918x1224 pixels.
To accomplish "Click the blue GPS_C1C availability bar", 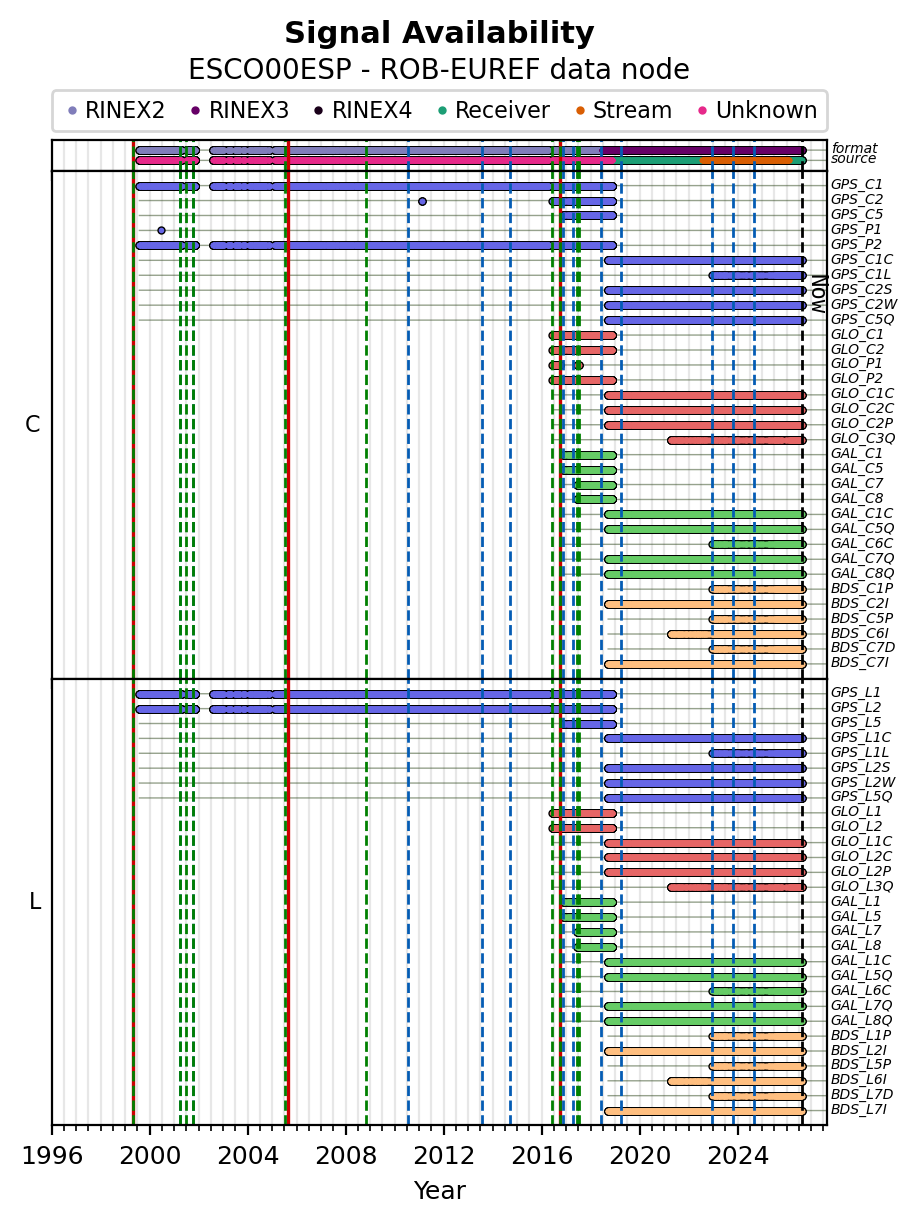I will [705, 260].
